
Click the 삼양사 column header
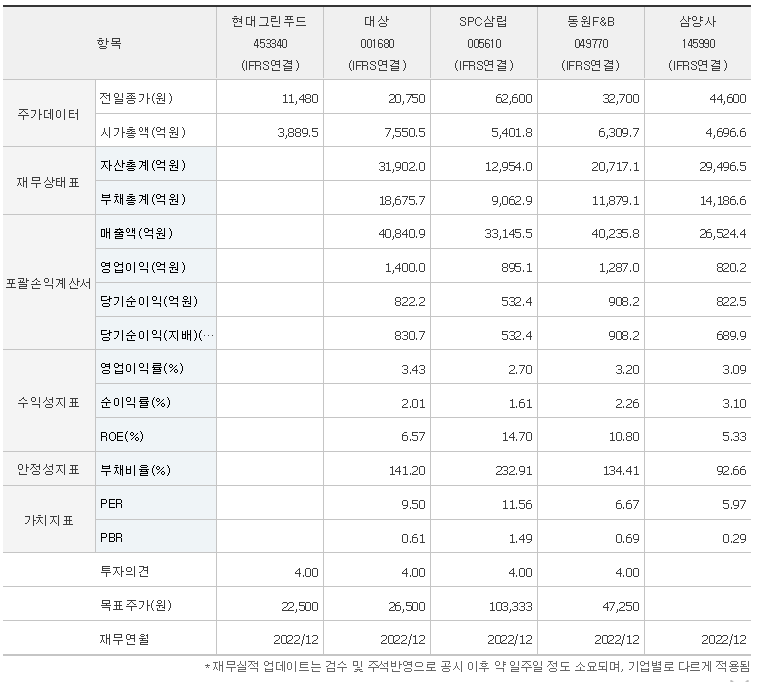698,43
